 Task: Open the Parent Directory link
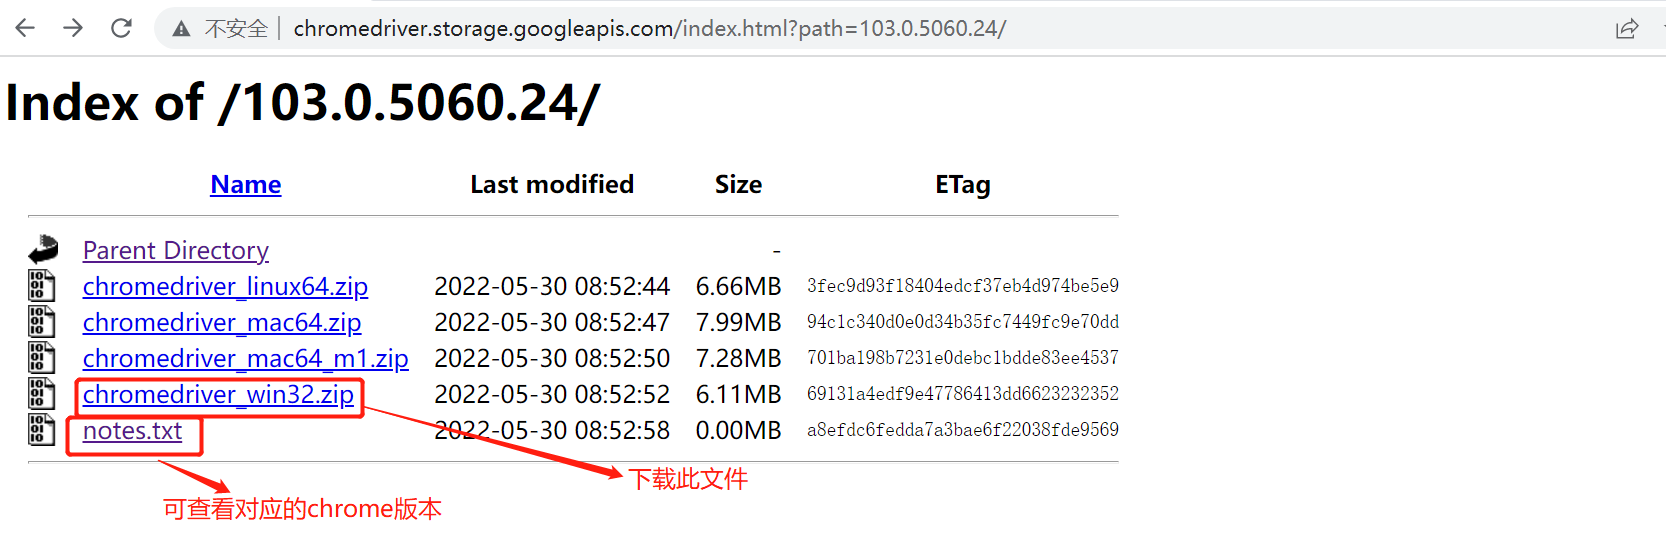(x=175, y=250)
